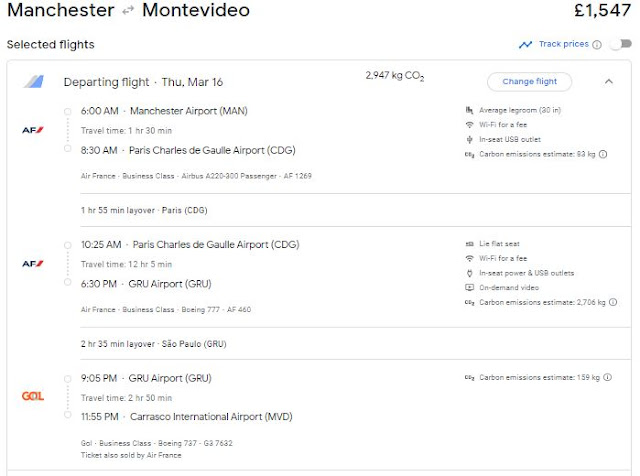The height and width of the screenshot is (476, 640).
Task: Click 1 hr 55 min layover Paris (CDG)
Action: click(x=144, y=210)
